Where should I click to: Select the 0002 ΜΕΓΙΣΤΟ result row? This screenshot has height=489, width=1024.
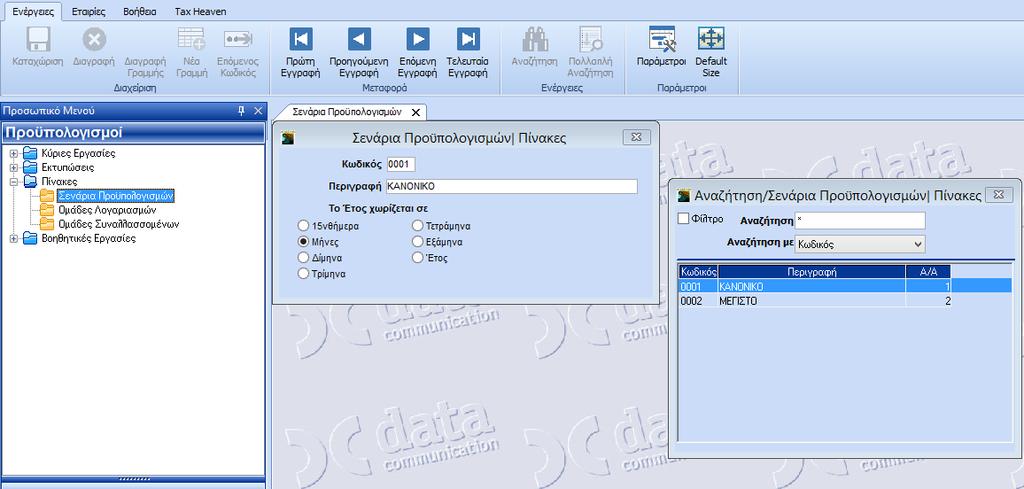[x=815, y=301]
